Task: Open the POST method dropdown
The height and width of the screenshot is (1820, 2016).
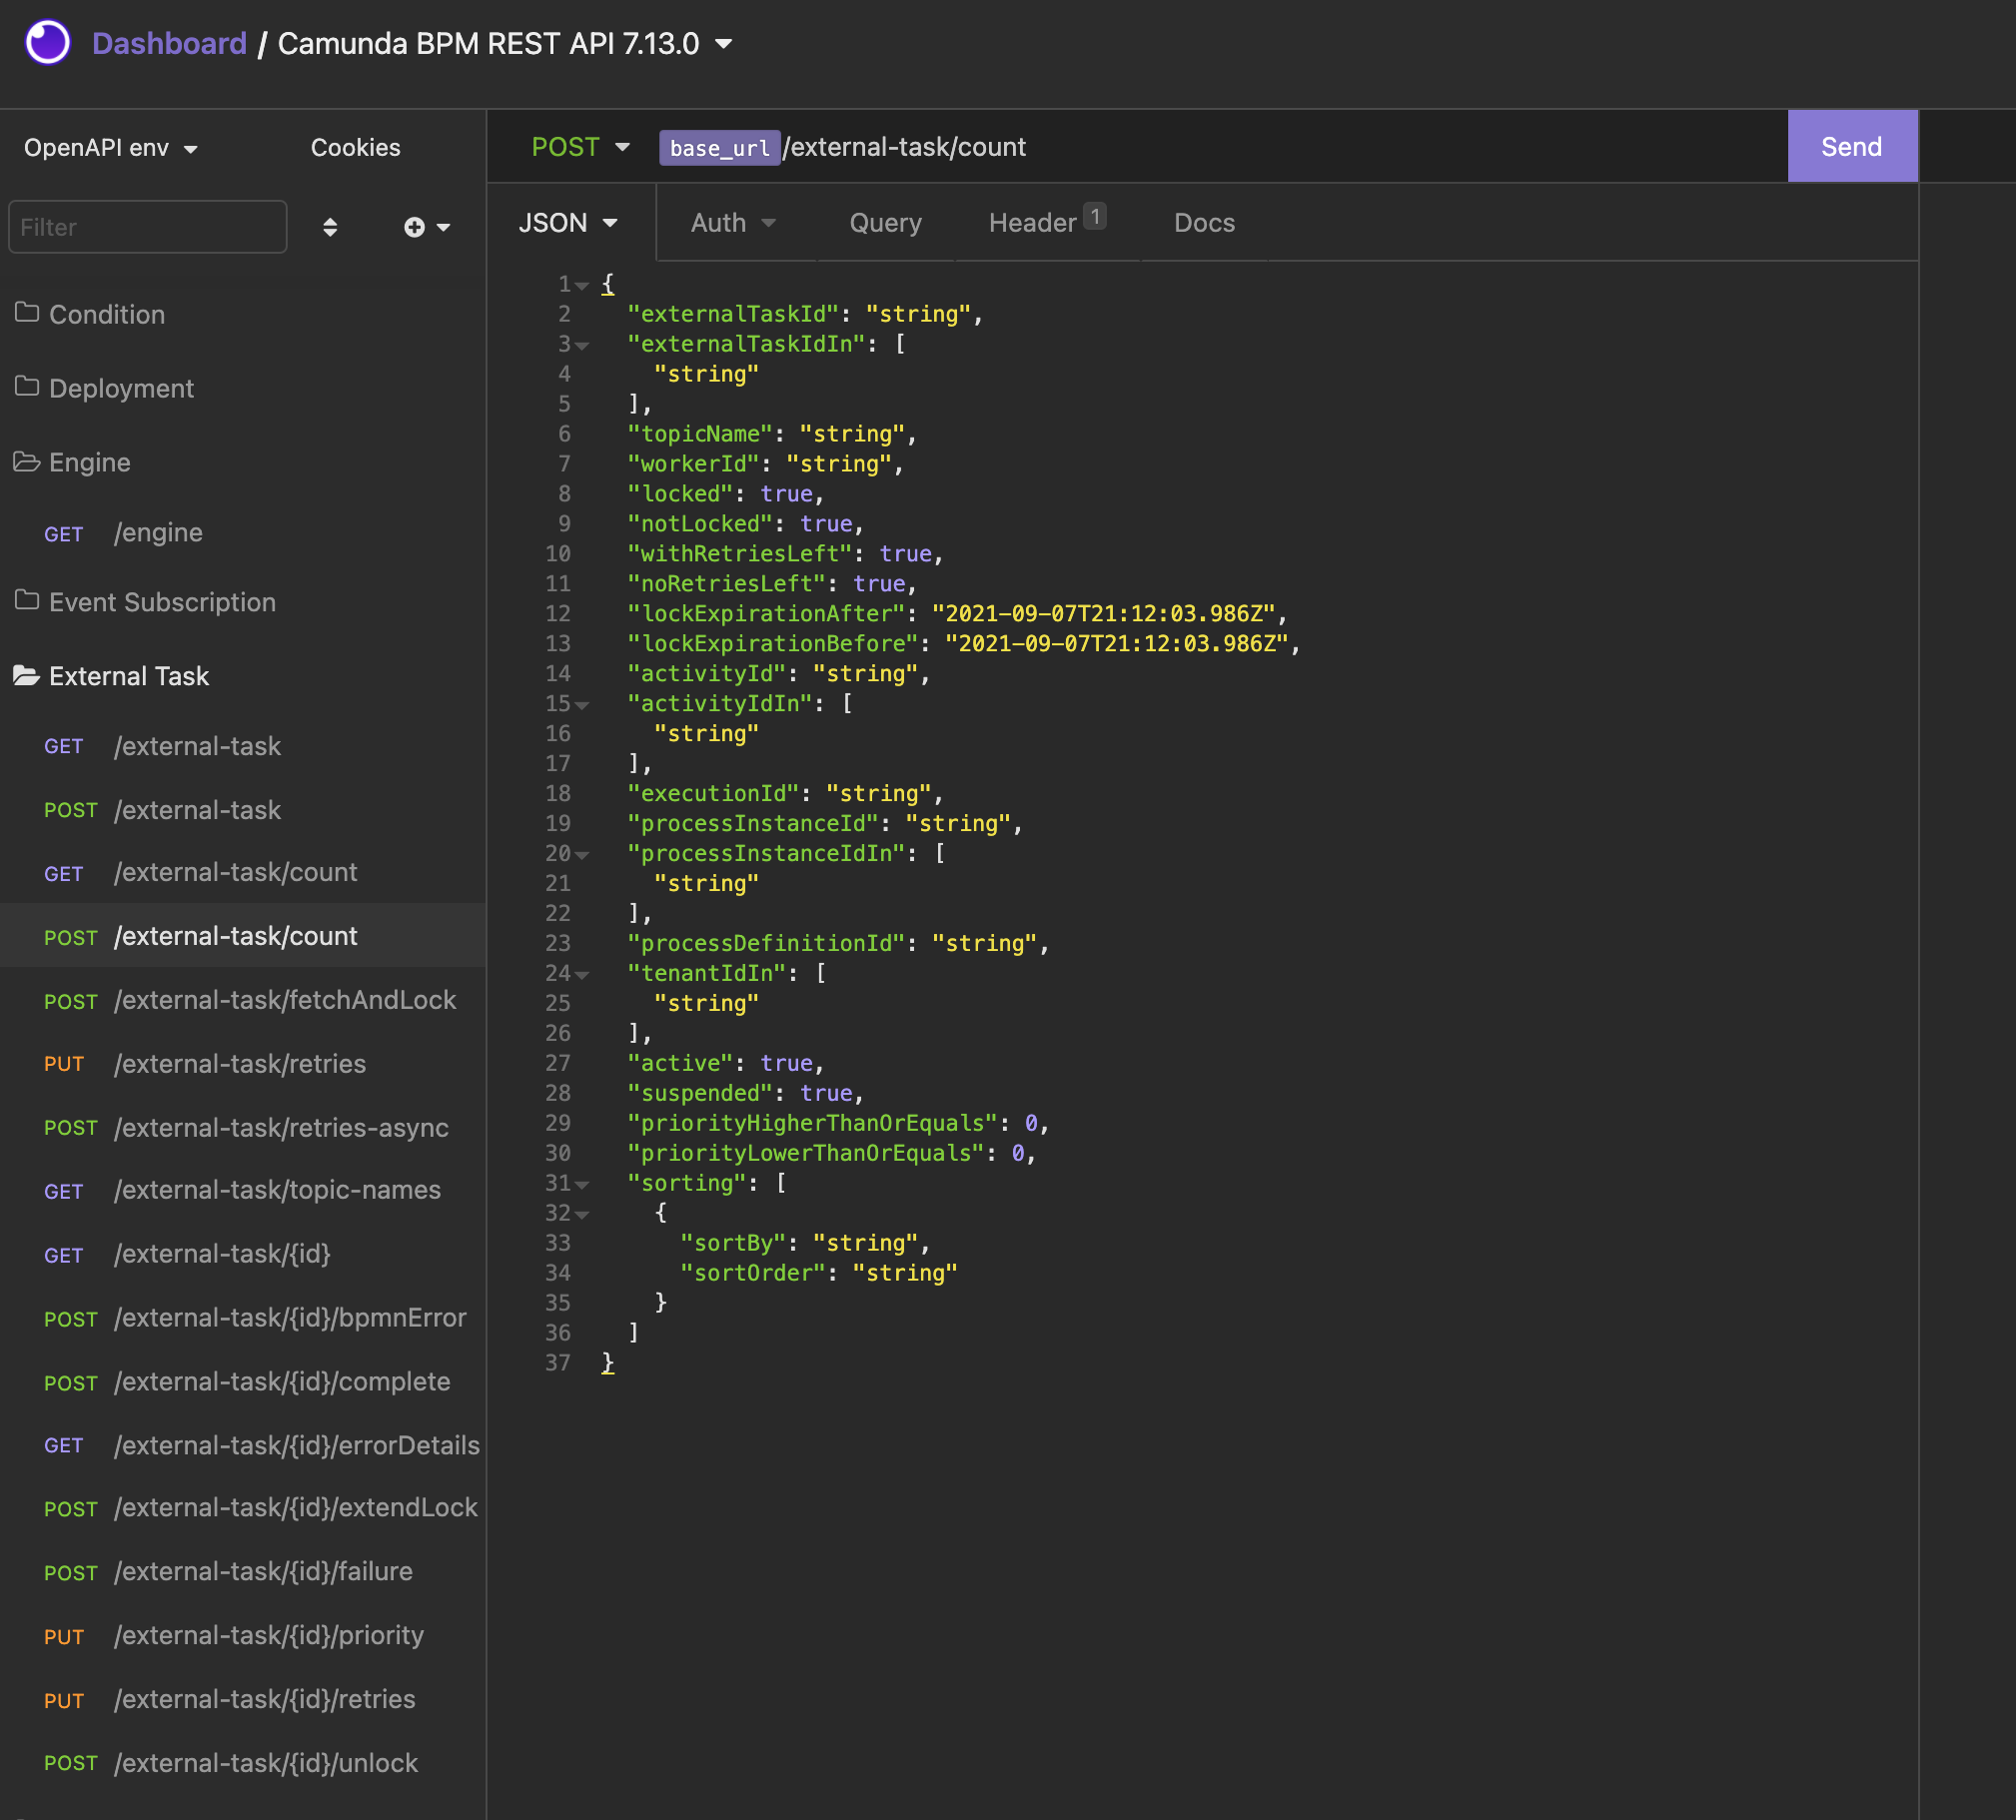Action: (x=580, y=147)
